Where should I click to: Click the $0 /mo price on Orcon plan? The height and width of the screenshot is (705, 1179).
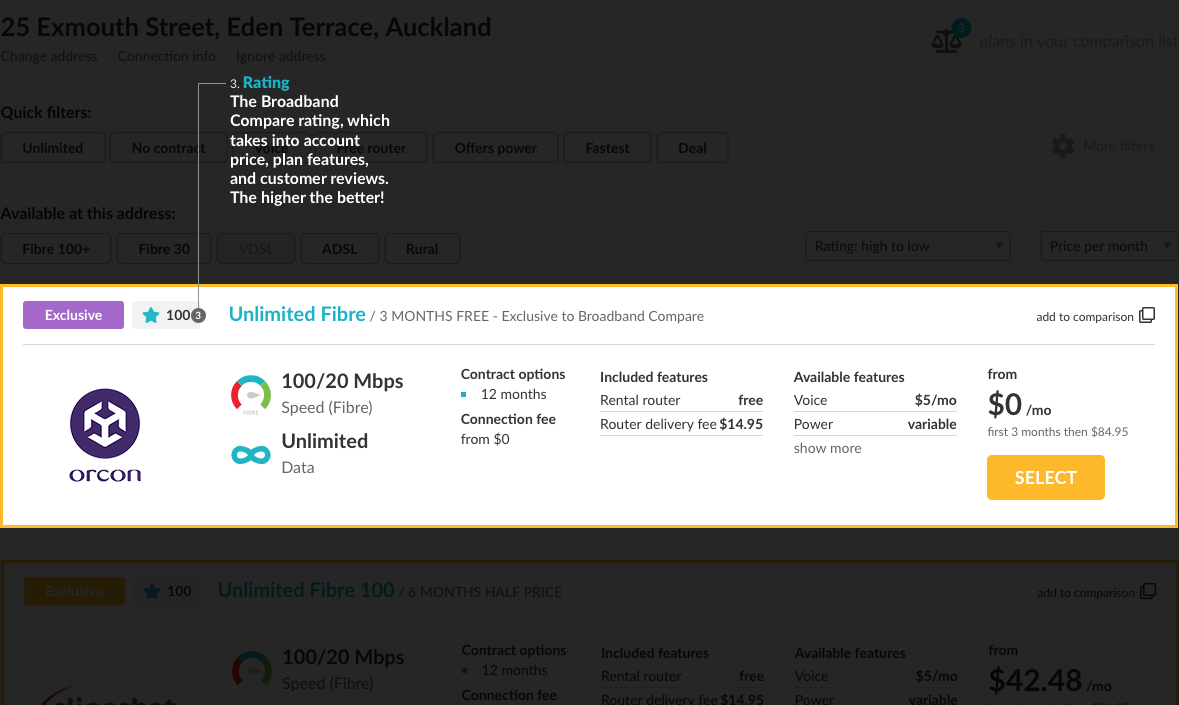1019,405
